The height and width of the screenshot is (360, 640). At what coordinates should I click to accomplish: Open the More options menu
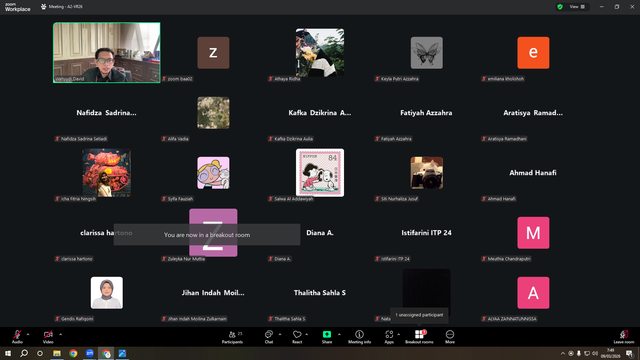pyautogui.click(x=450, y=337)
